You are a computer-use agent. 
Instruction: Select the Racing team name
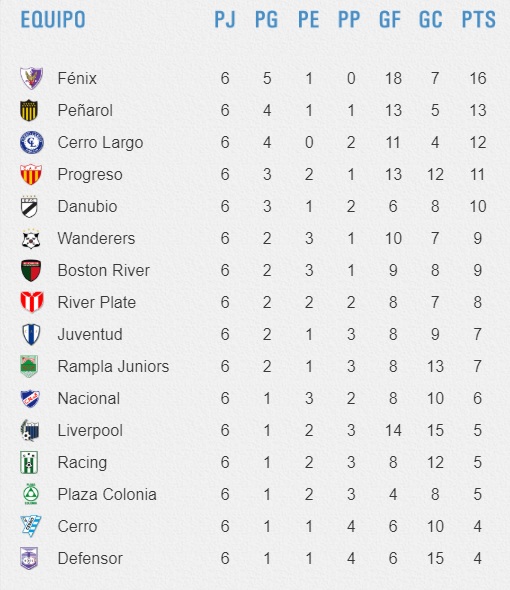[x=82, y=462]
